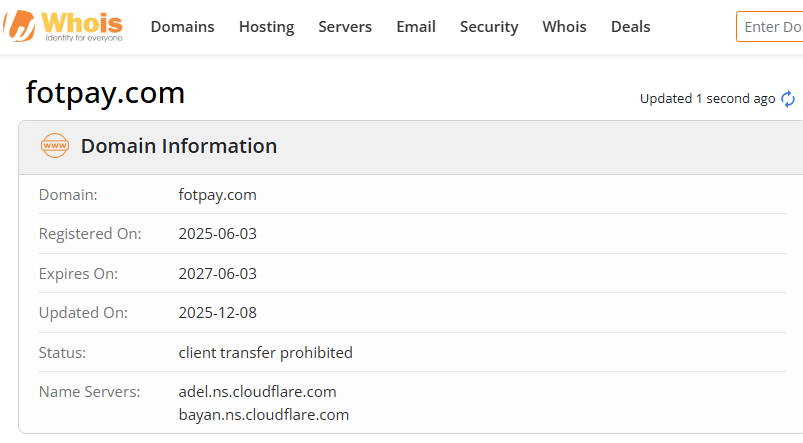The height and width of the screenshot is (443, 803).
Task: Go to the Deals menu item
Action: click(630, 27)
